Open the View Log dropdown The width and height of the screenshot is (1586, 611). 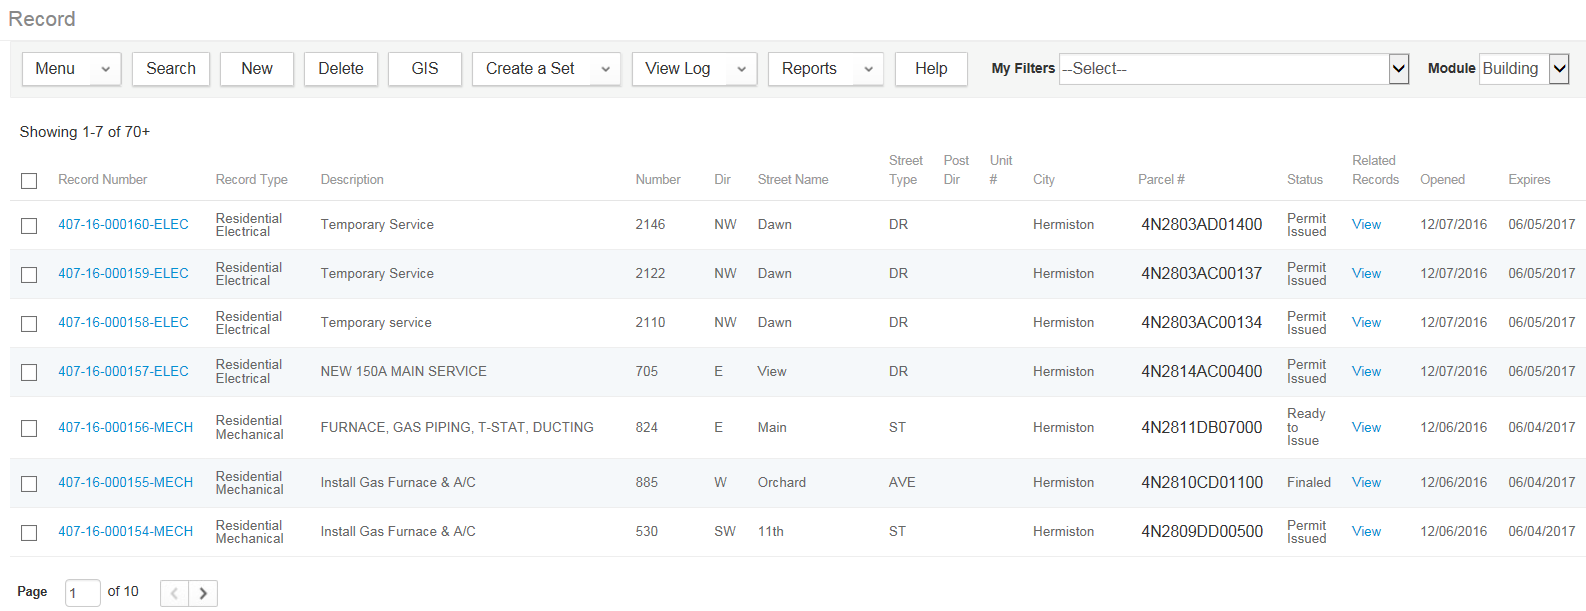741,69
